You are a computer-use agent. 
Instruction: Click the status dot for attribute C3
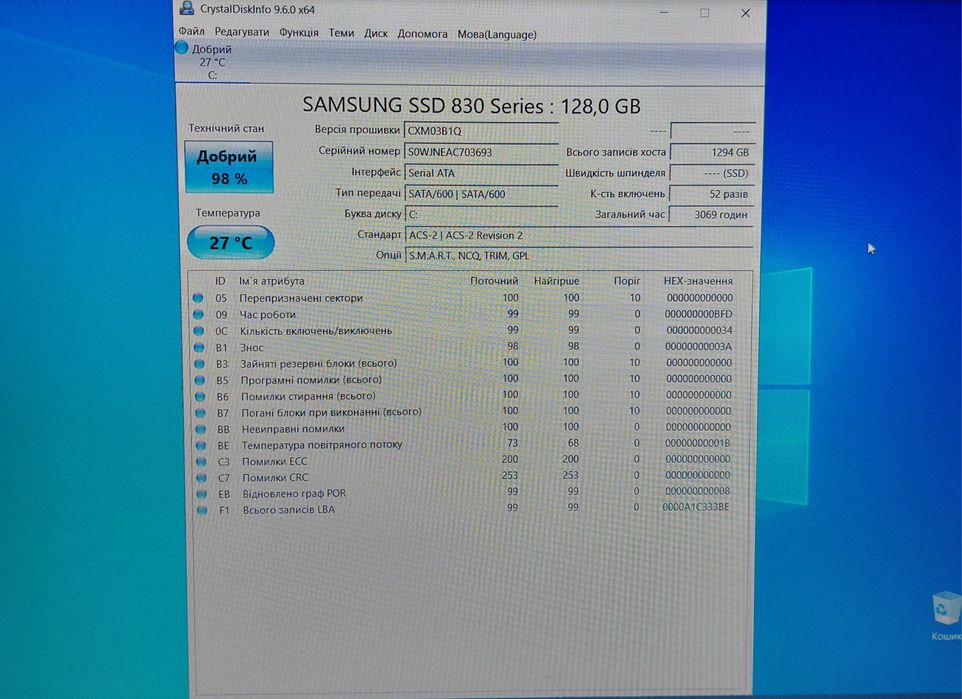coord(201,461)
